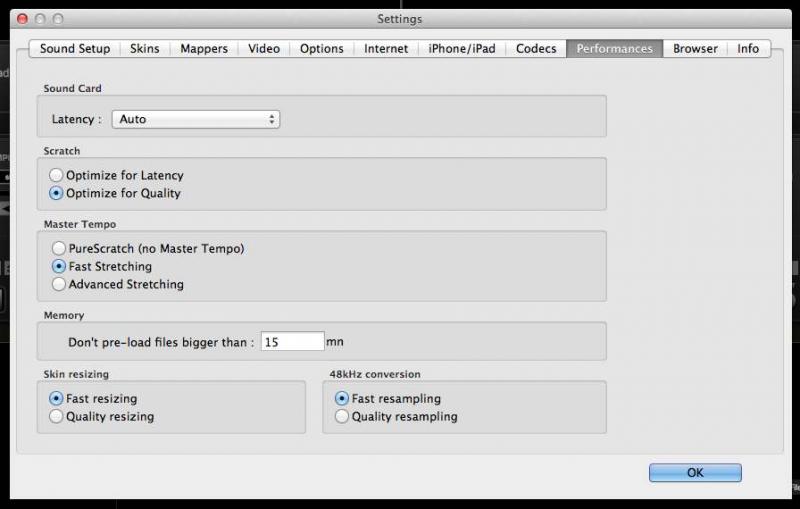The width and height of the screenshot is (800, 509).
Task: Choose PureScratch (no Master Tempo)
Action: tap(60, 249)
